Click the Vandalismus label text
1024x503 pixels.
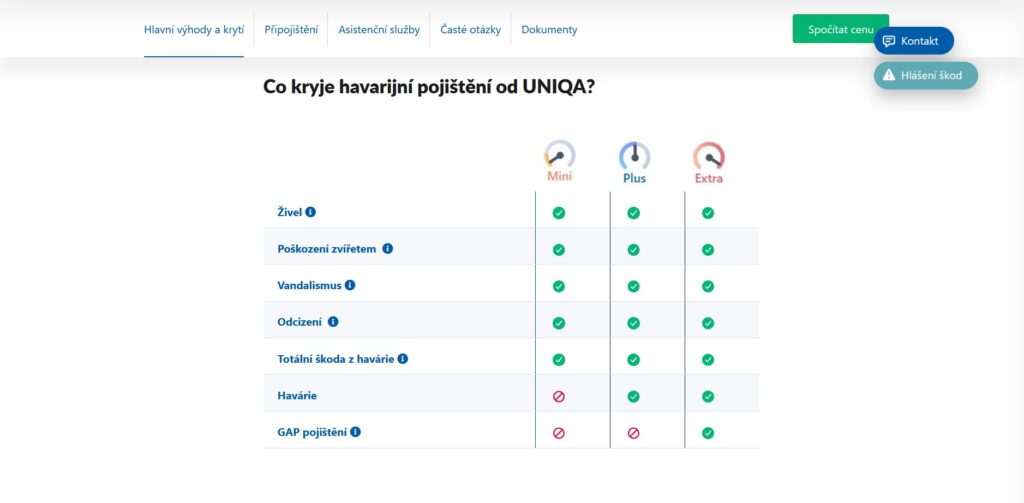pyautogui.click(x=310, y=285)
